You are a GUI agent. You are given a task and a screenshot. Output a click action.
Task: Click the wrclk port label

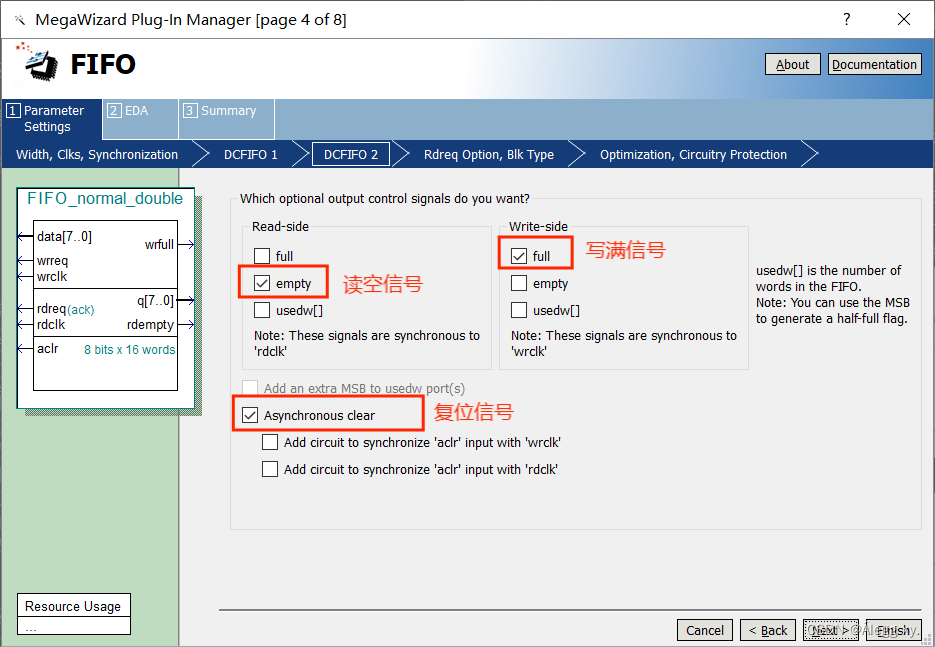click(52, 277)
